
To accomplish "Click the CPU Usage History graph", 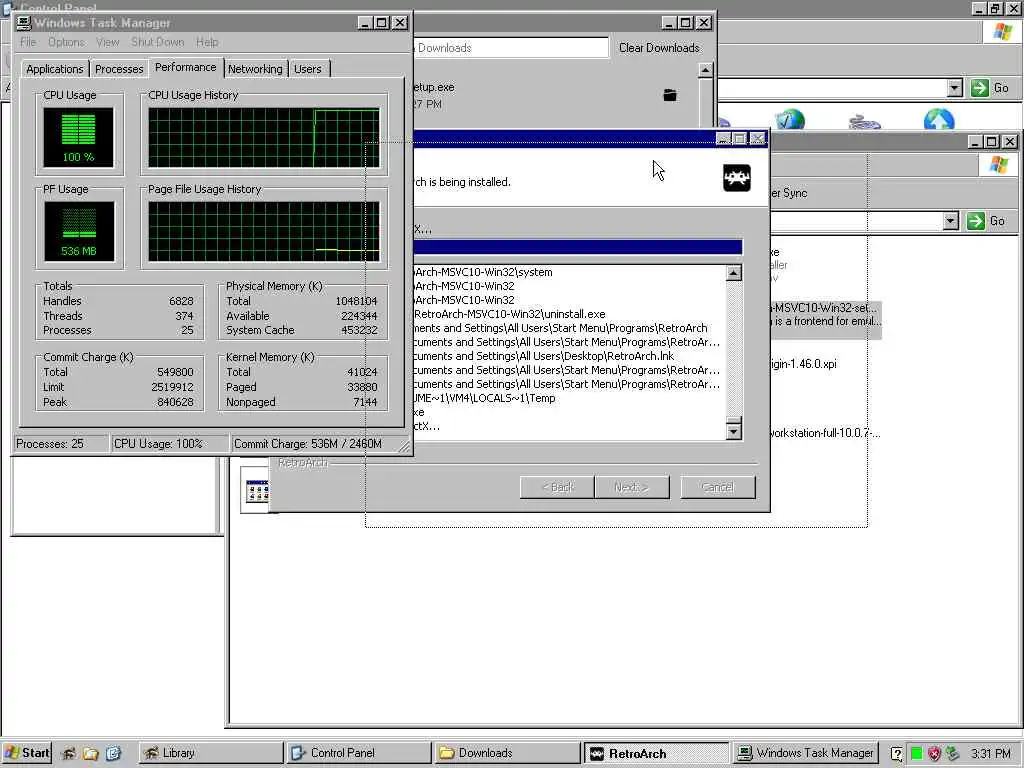I will point(264,138).
